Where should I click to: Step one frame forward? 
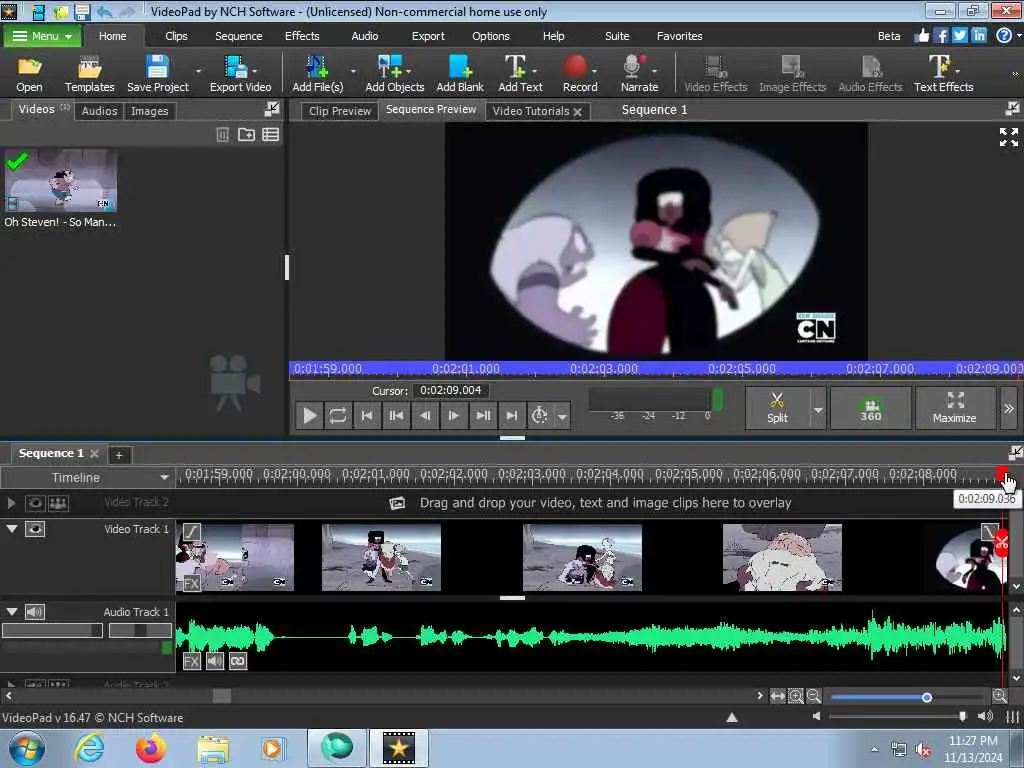pos(454,415)
